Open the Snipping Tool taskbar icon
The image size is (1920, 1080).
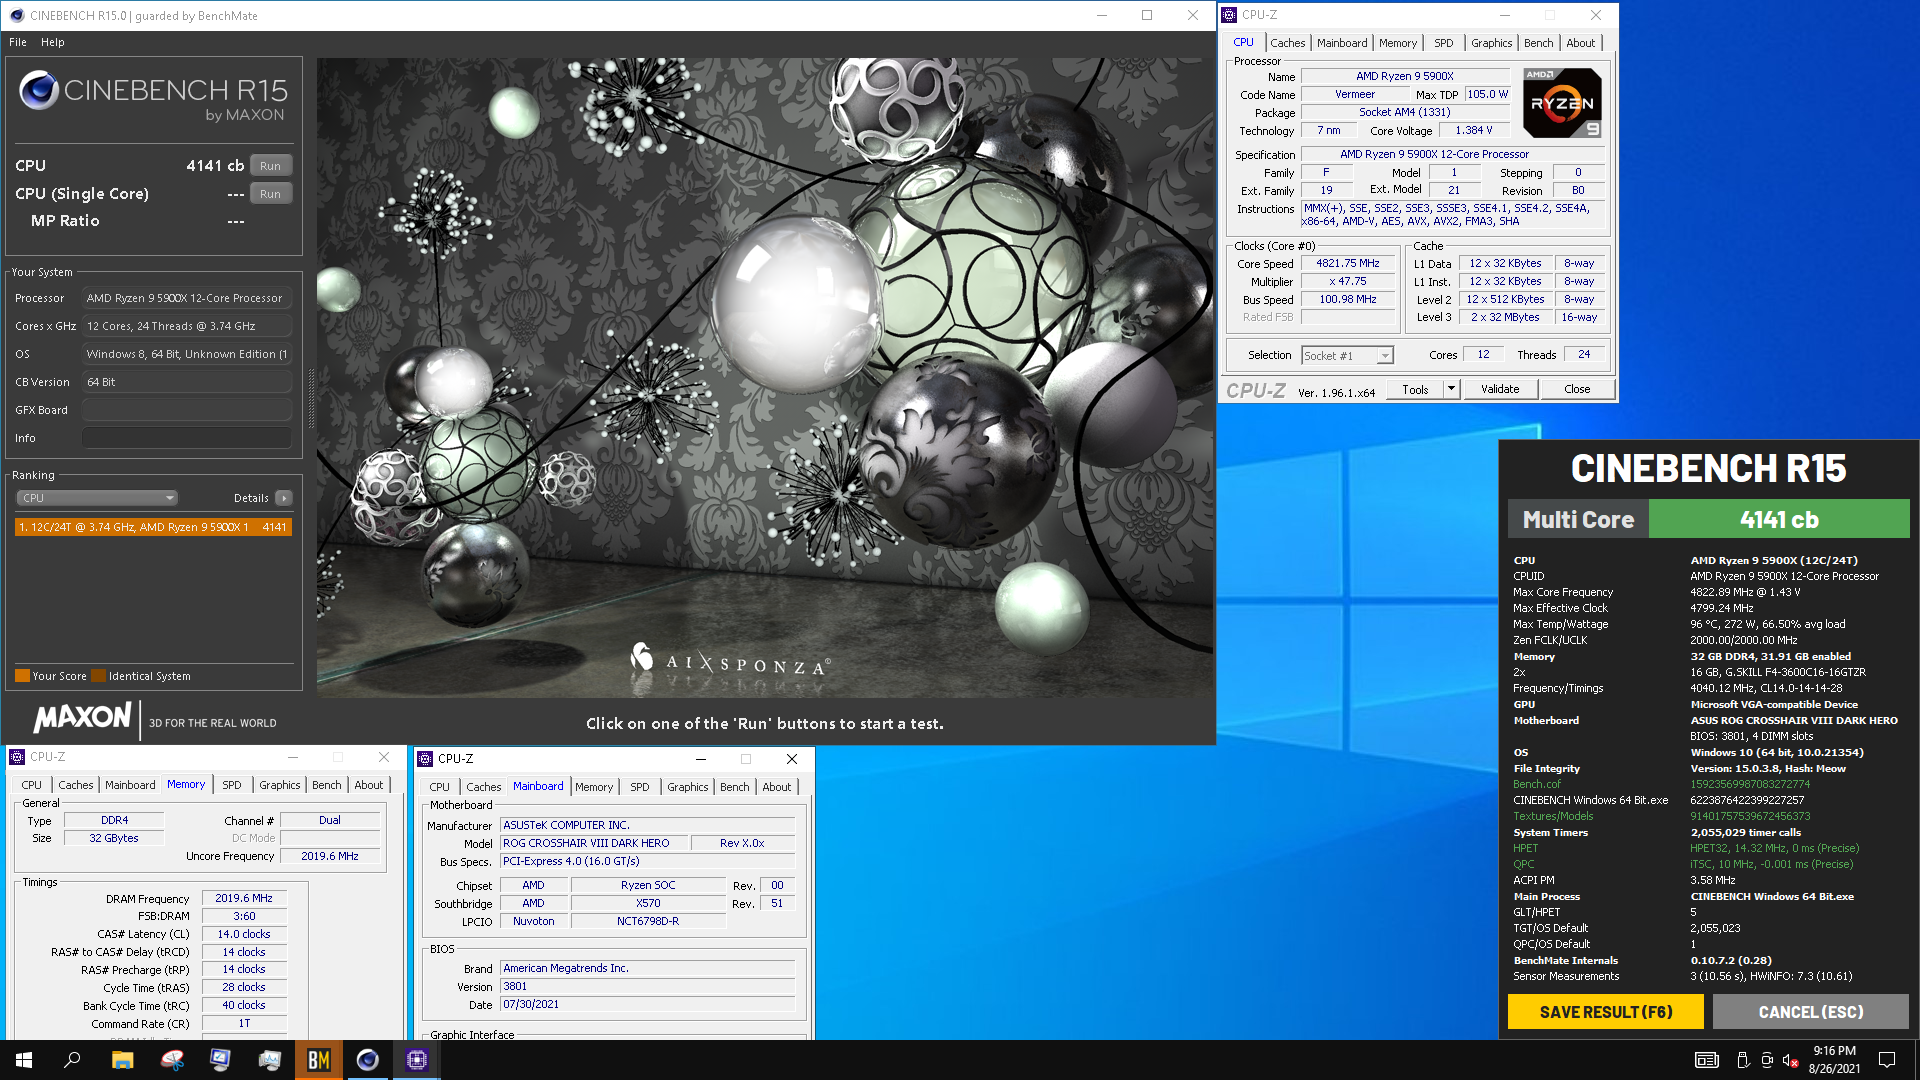172,1060
